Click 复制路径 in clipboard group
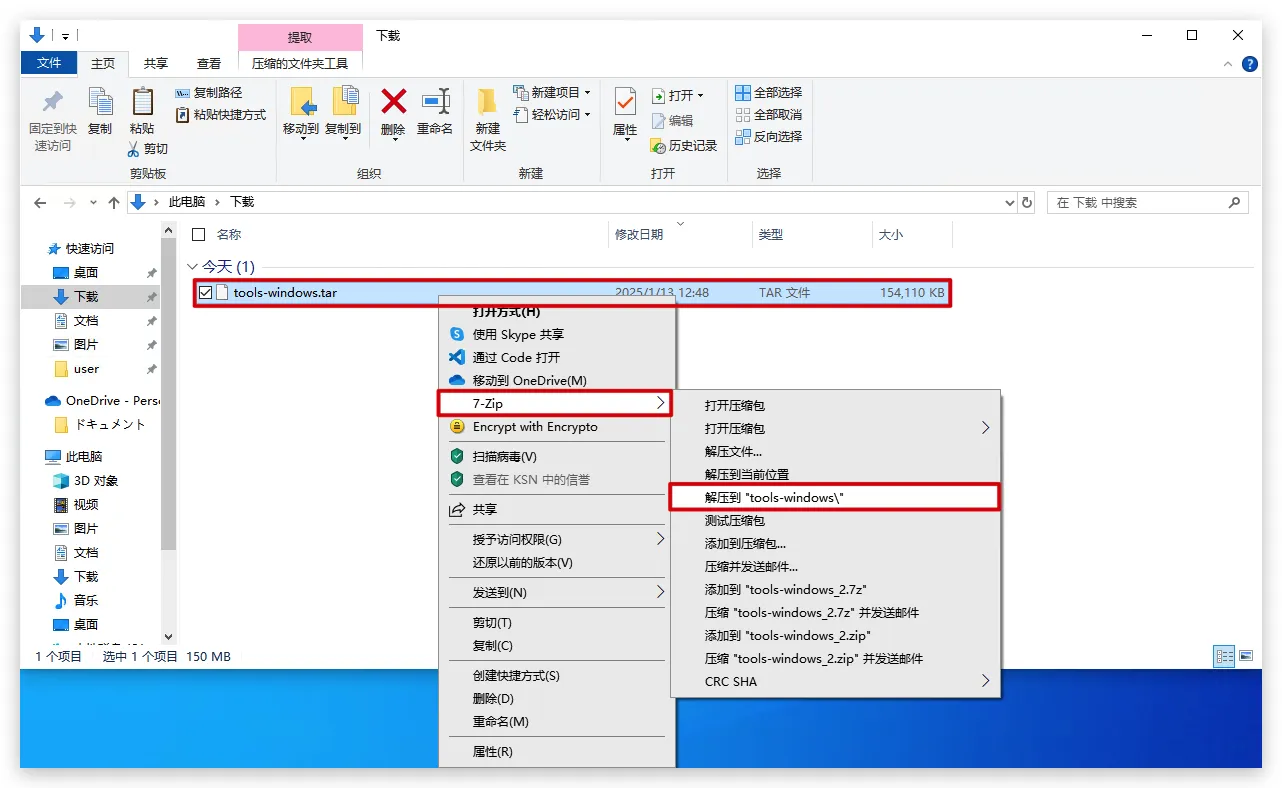 click(217, 93)
